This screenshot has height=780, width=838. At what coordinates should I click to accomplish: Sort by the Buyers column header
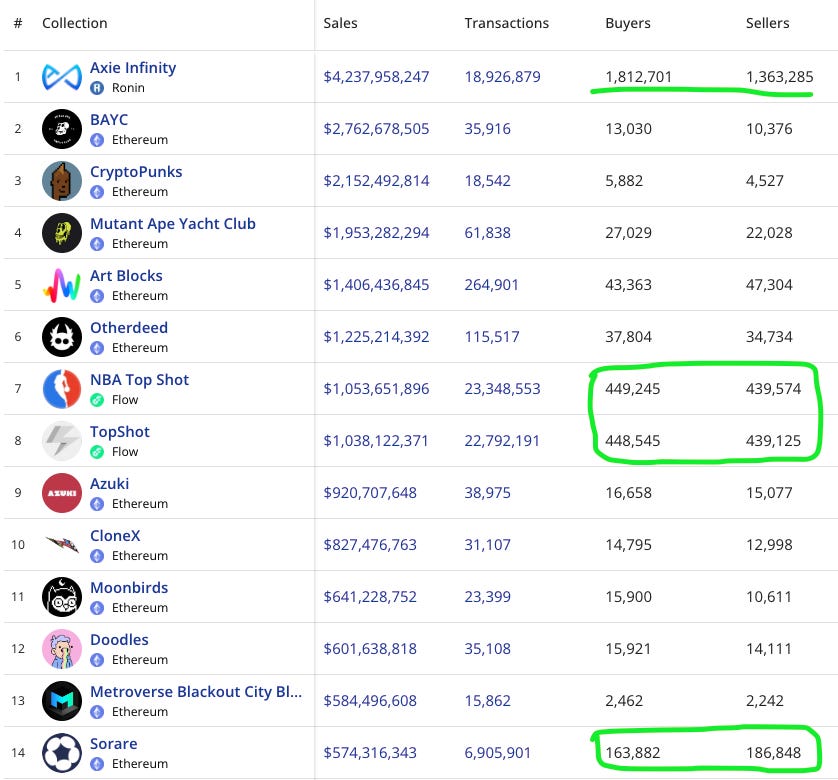628,23
